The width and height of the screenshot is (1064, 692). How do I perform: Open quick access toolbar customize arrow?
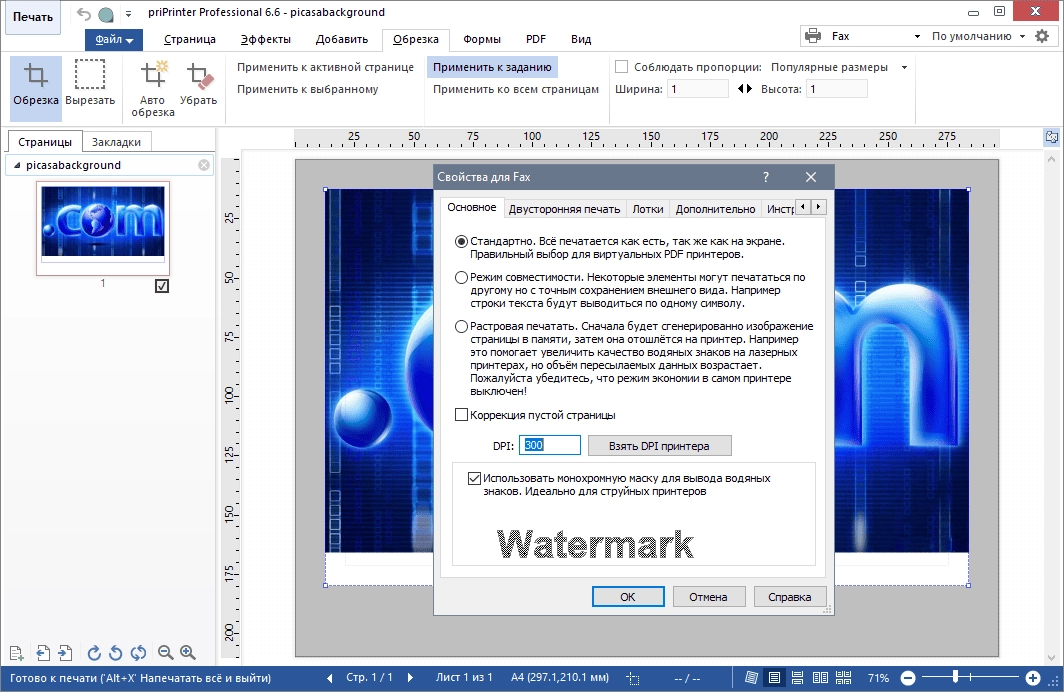click(128, 14)
